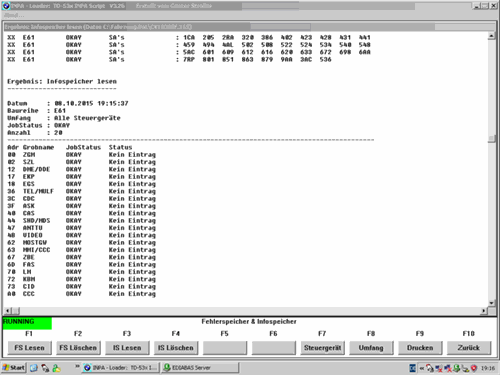Click the FS Löschen button

[78, 348]
